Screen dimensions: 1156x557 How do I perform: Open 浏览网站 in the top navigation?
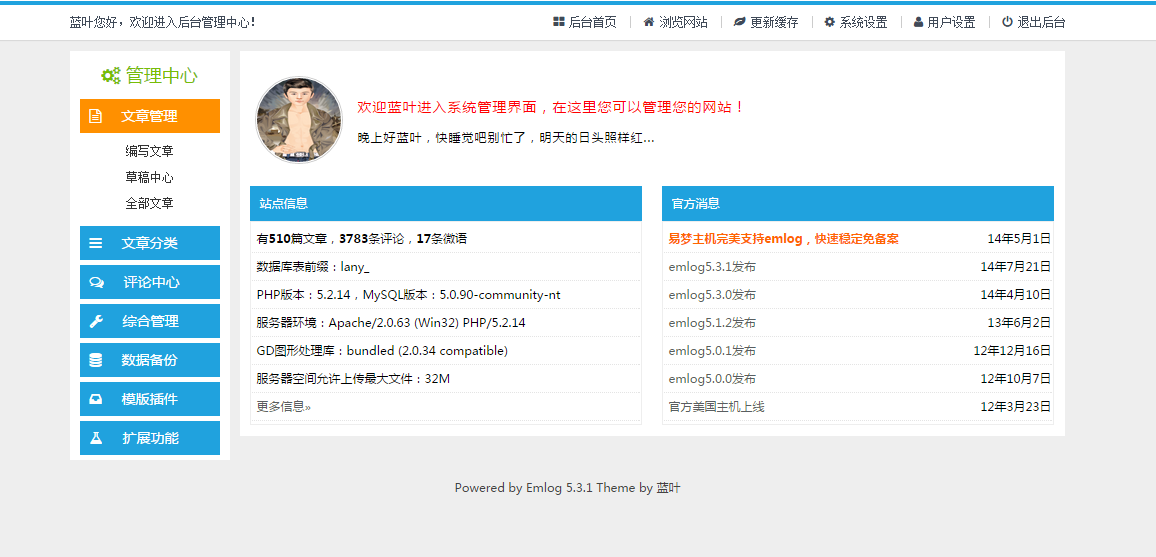coord(675,22)
